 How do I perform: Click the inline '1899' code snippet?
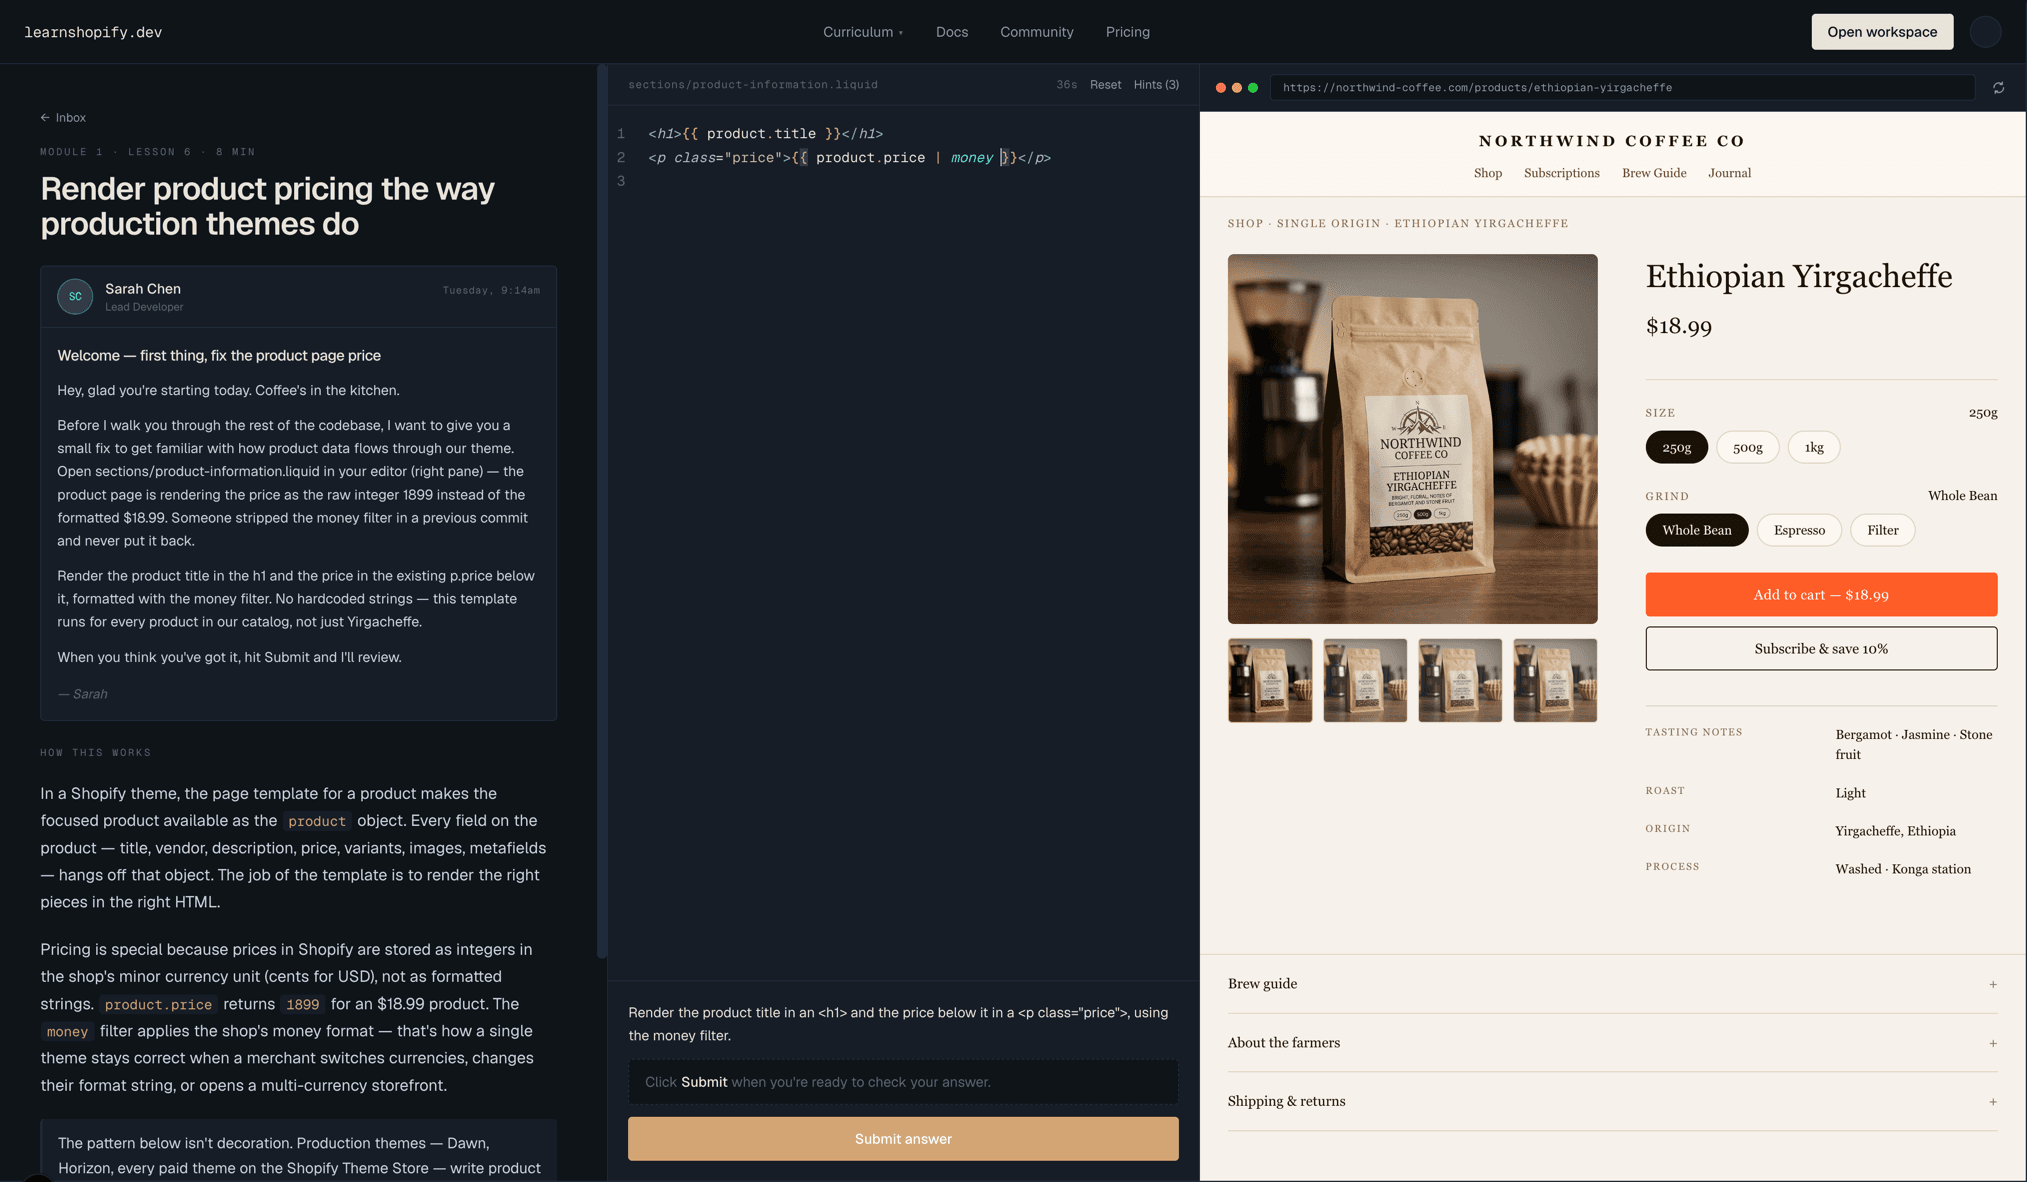pyautogui.click(x=302, y=1005)
